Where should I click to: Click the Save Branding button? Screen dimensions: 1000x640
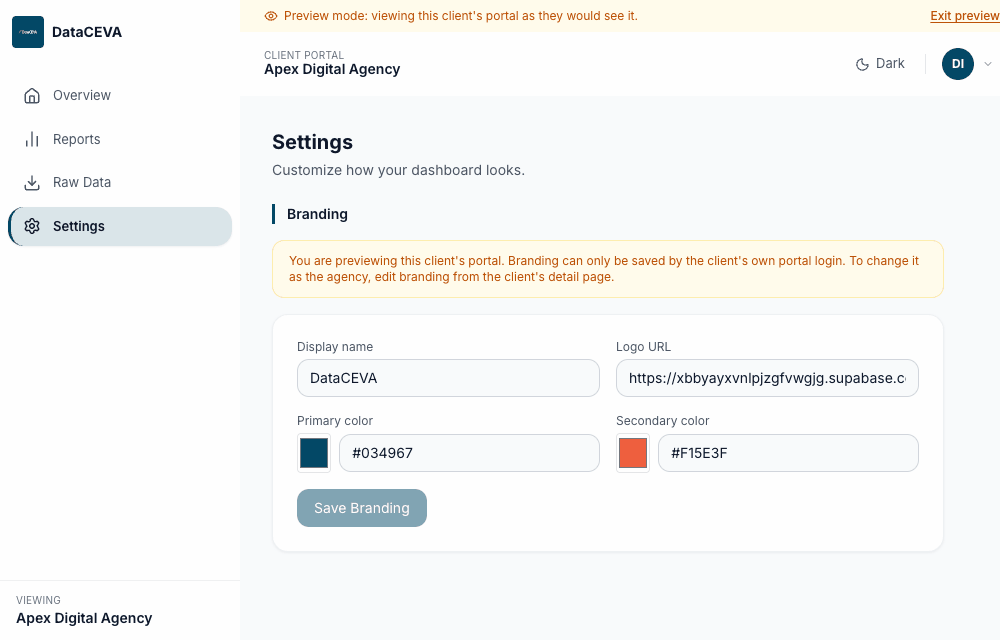pyautogui.click(x=362, y=508)
